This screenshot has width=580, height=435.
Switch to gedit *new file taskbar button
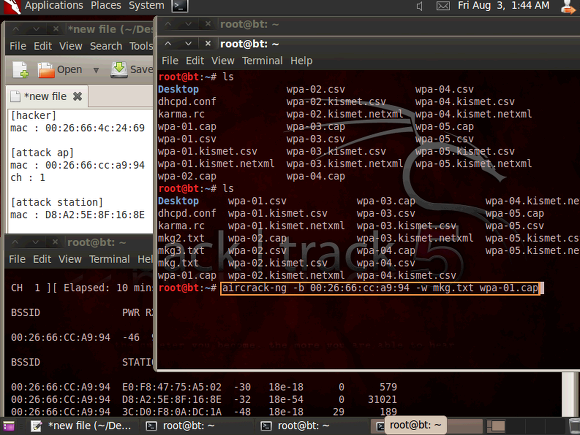click(81, 426)
